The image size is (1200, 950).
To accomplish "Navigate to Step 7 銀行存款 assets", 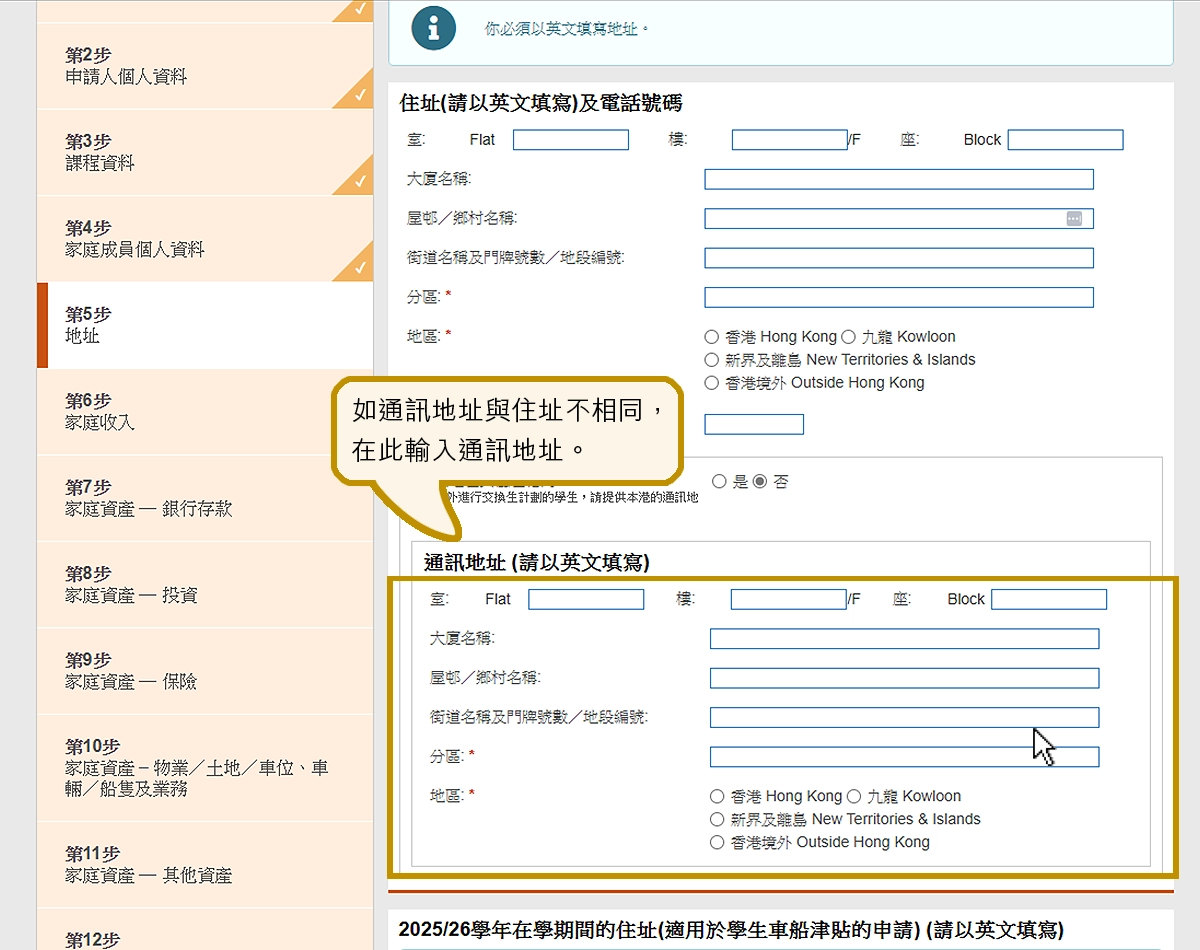I will click(204, 498).
